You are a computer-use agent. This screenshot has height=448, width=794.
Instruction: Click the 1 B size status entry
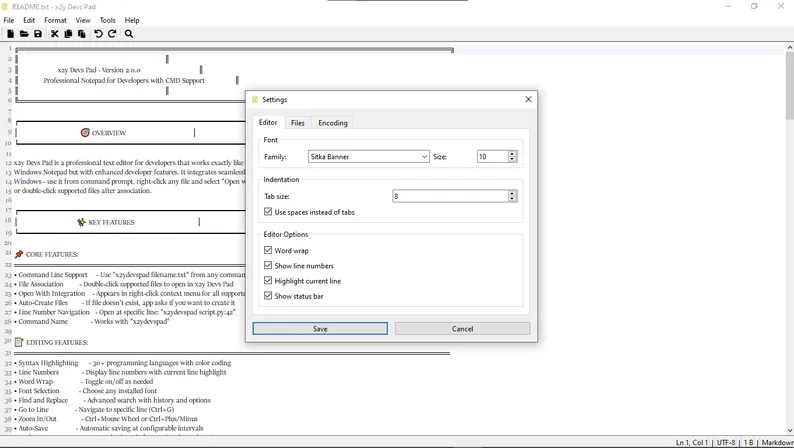pos(748,442)
